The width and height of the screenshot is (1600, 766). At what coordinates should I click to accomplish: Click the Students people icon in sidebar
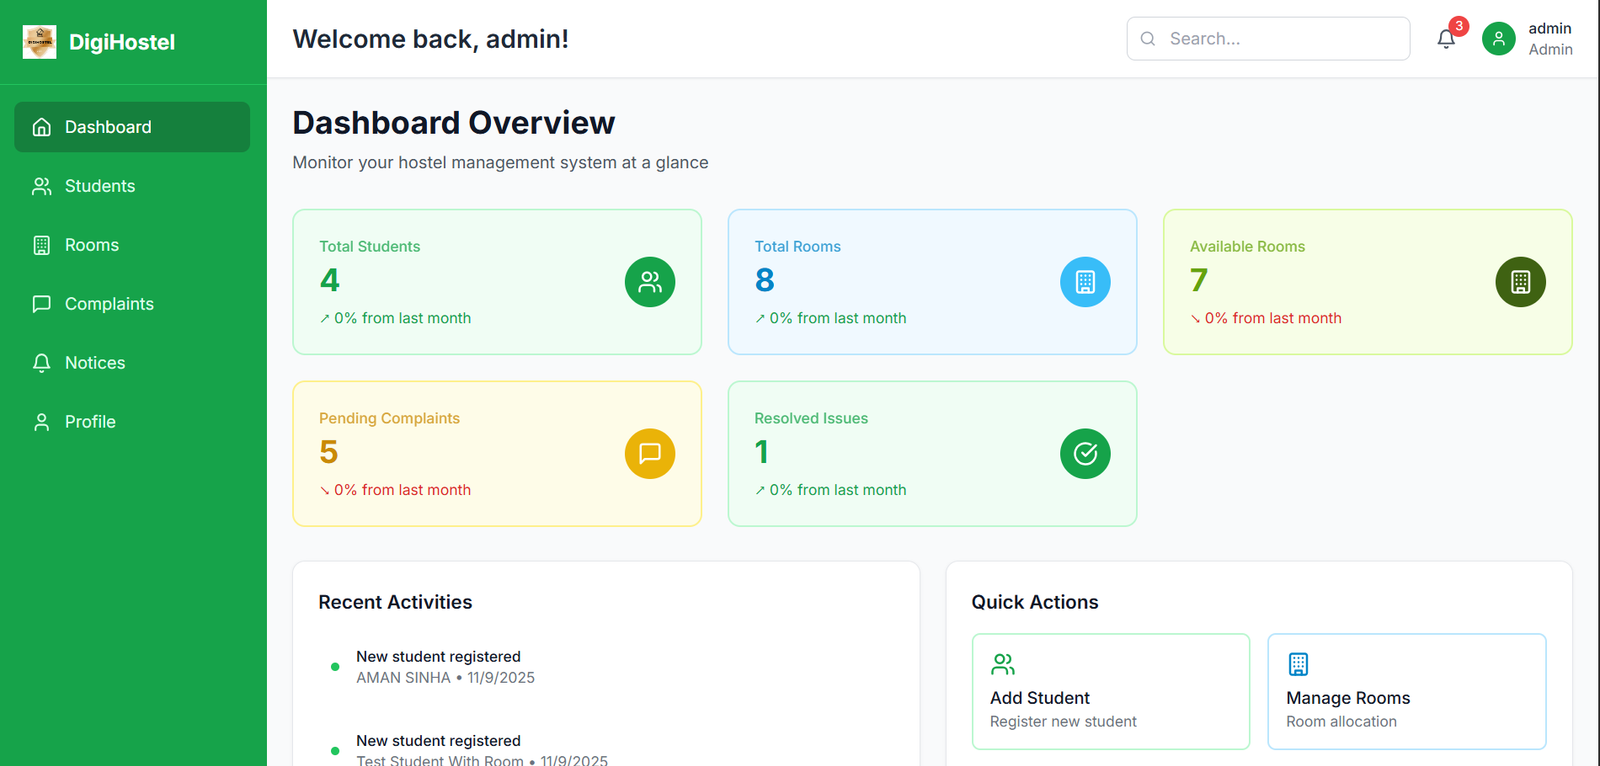coord(41,186)
